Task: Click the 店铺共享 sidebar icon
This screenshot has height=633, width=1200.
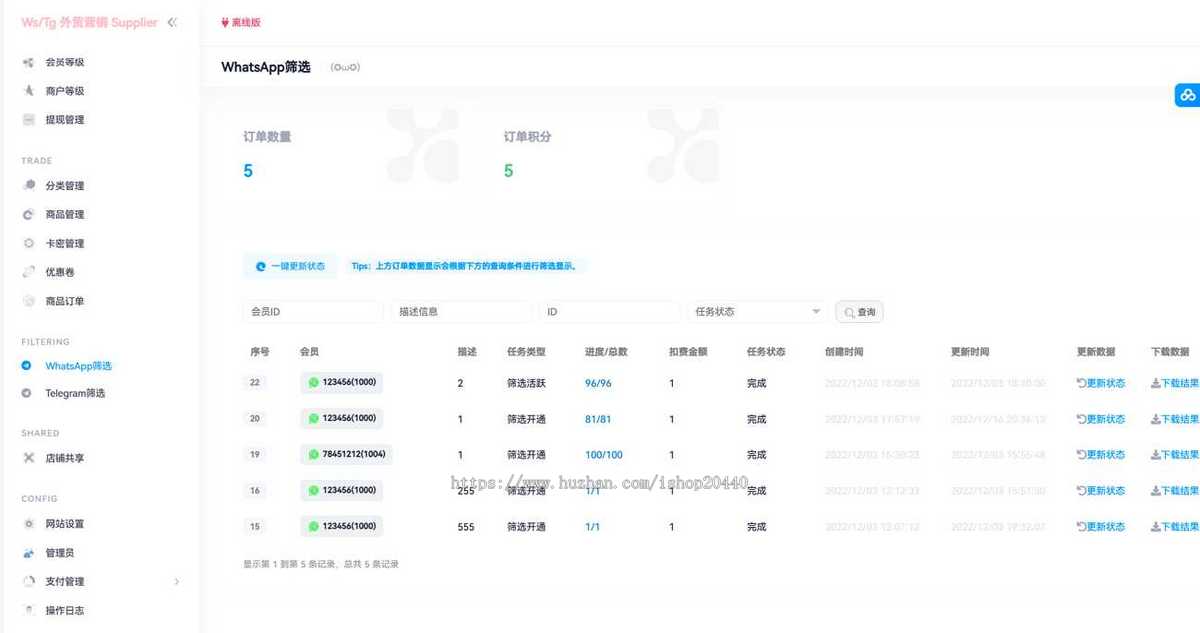Action: (29, 458)
